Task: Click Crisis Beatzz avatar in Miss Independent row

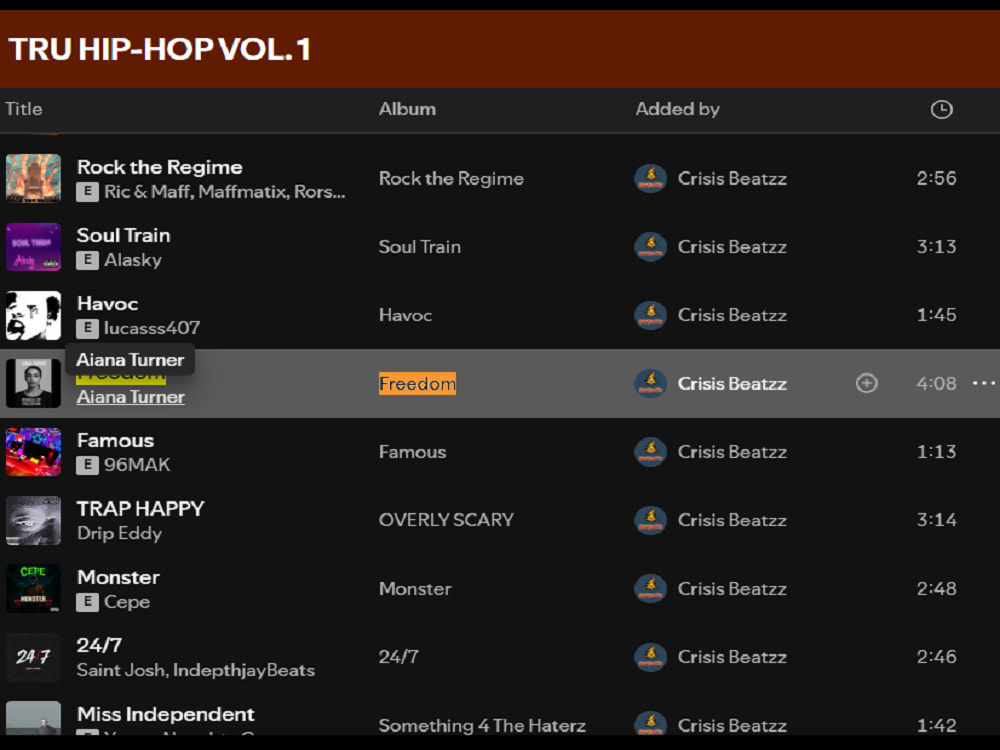Action: tap(651, 724)
